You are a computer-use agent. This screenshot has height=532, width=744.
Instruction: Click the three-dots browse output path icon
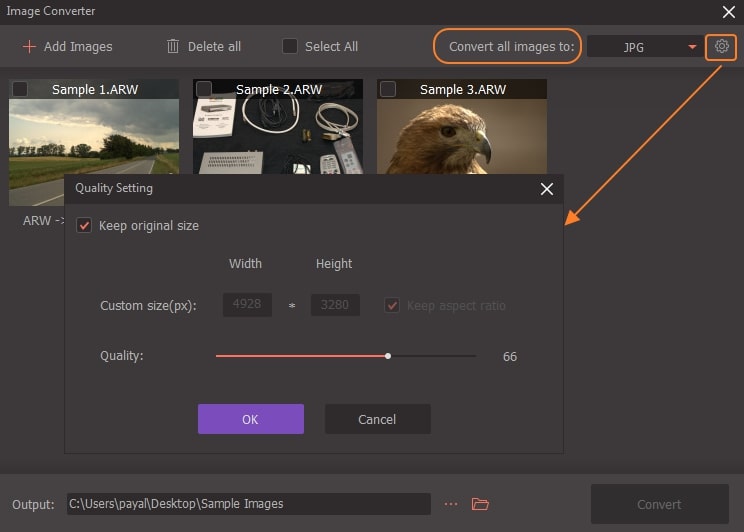(x=450, y=504)
